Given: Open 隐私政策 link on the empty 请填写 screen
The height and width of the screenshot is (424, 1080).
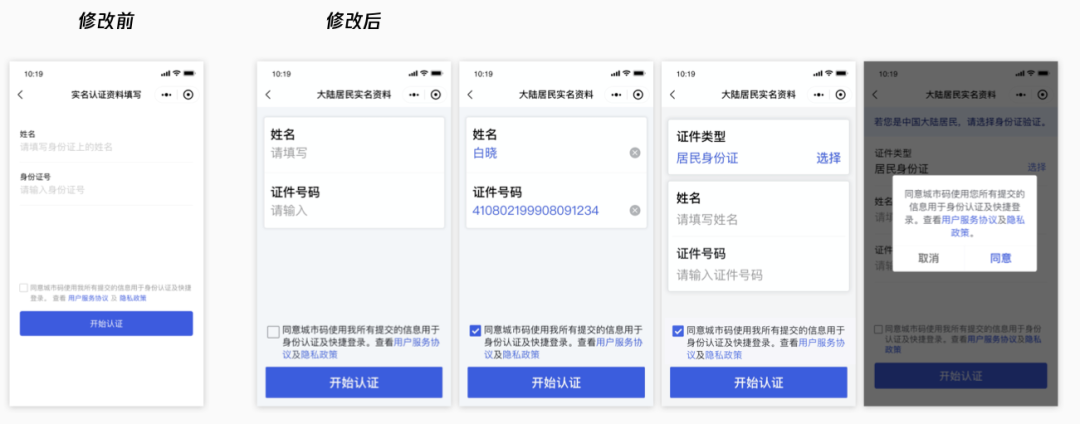Looking at the screenshot, I should [319, 355].
